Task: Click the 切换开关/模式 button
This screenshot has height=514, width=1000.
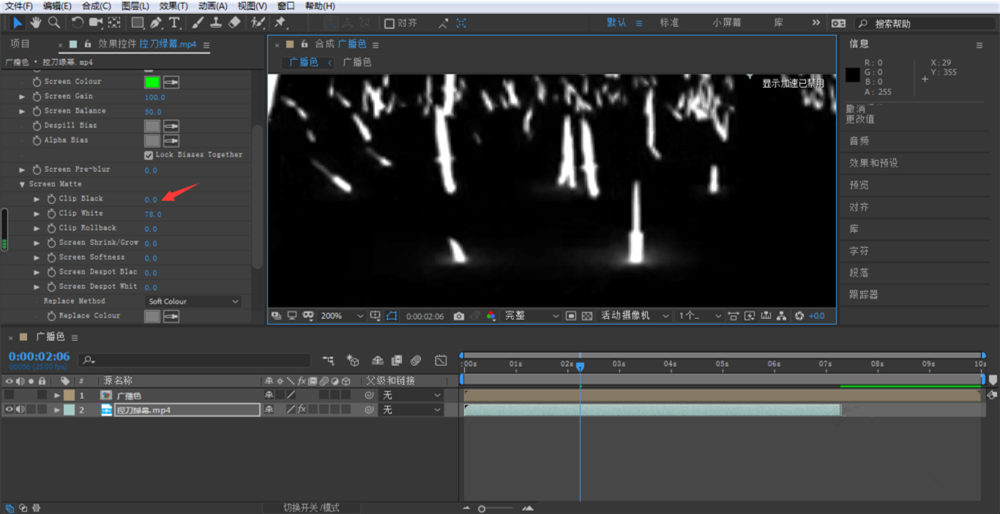Action: [x=311, y=507]
